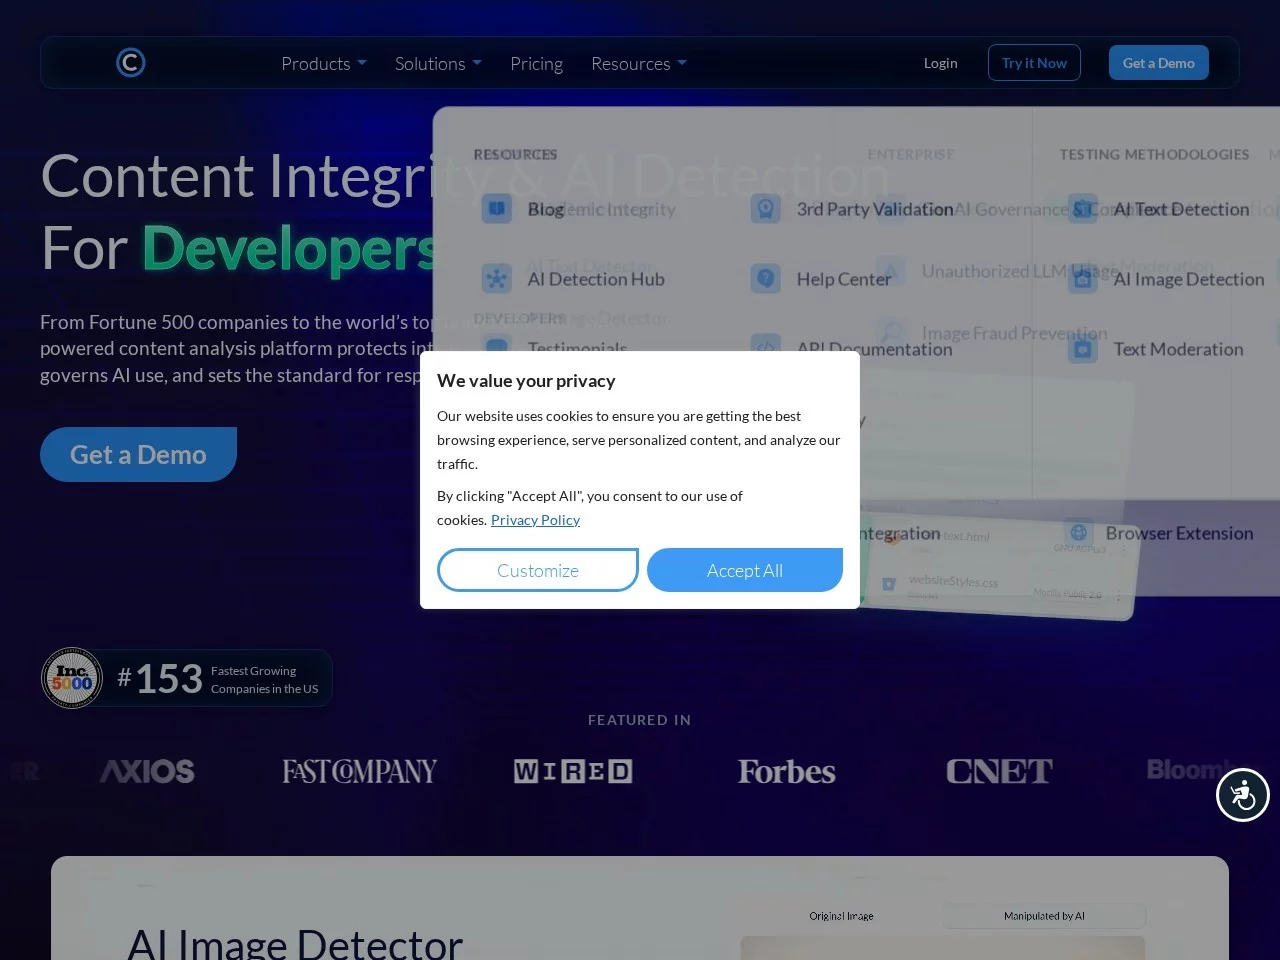Expand the Solutions dropdown menu
The image size is (1280, 960).
point(437,63)
